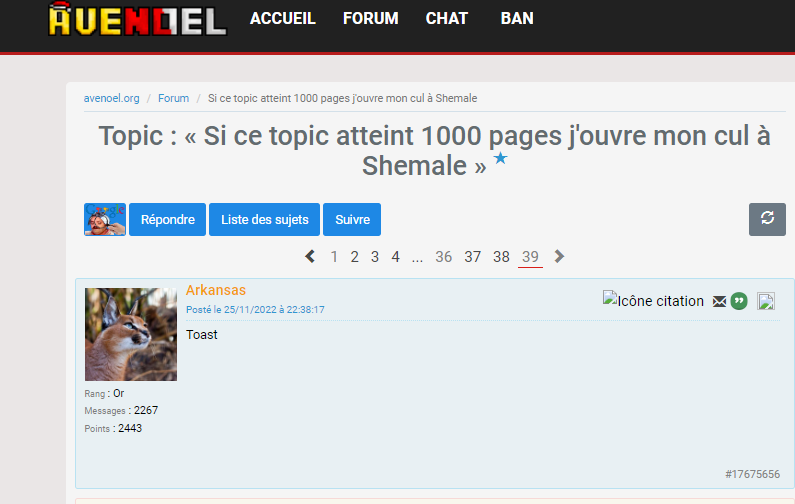Go to page 3
Screen dimensions: 795x504
pyautogui.click(x=375, y=257)
